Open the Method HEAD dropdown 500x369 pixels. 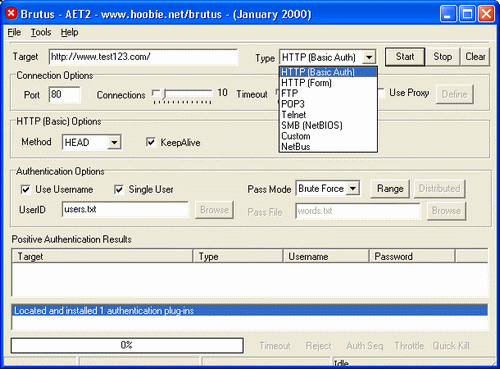pos(114,142)
